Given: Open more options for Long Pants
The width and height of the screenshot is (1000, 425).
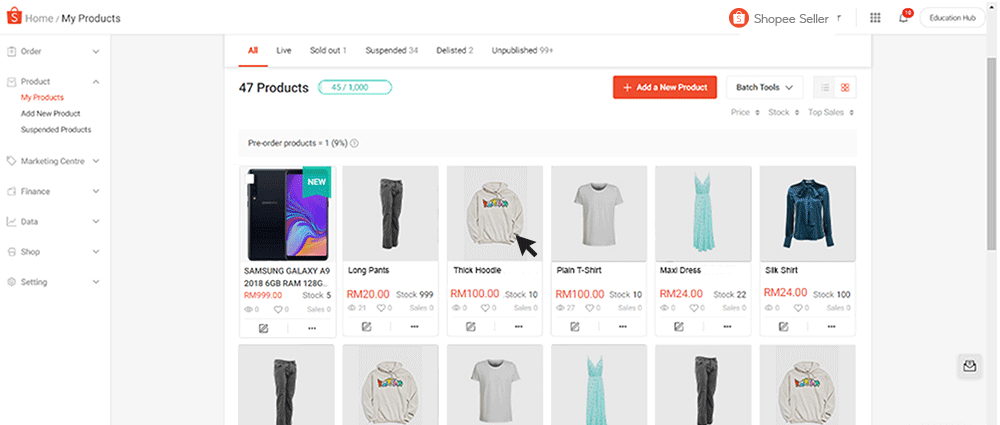Looking at the screenshot, I should pyautogui.click(x=415, y=326).
